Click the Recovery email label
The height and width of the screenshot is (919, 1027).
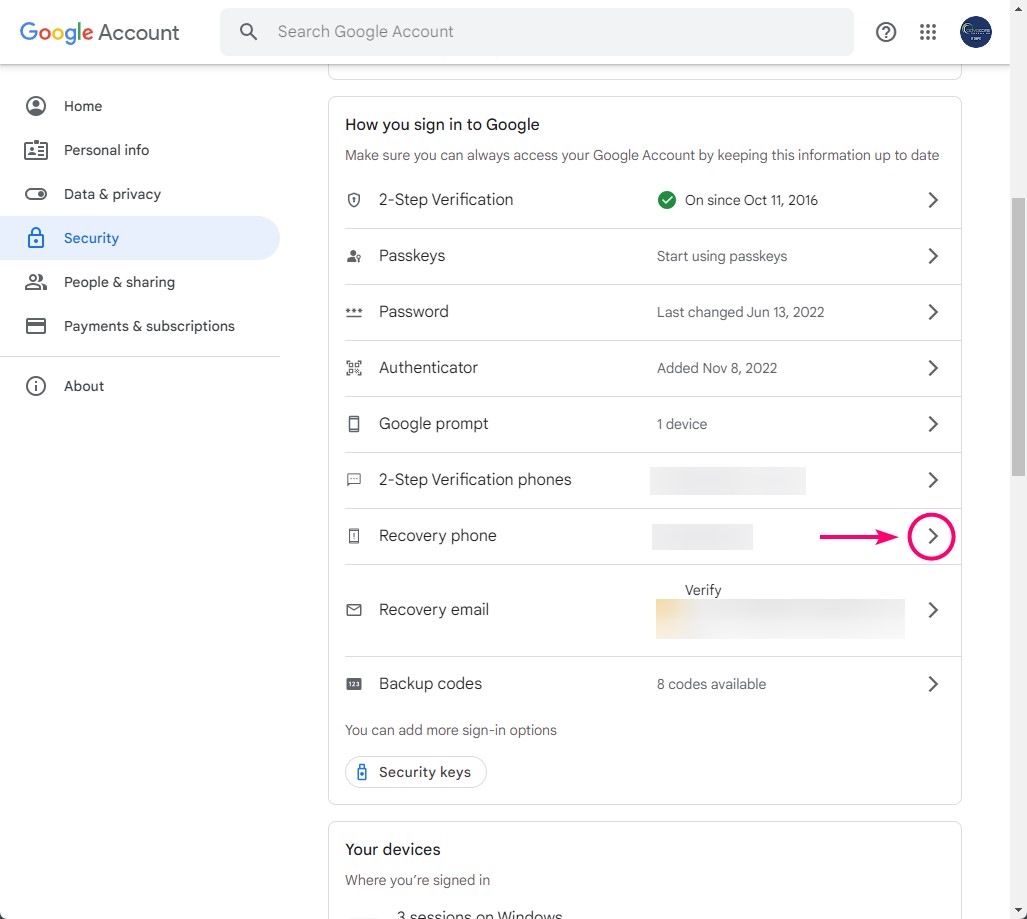434,610
